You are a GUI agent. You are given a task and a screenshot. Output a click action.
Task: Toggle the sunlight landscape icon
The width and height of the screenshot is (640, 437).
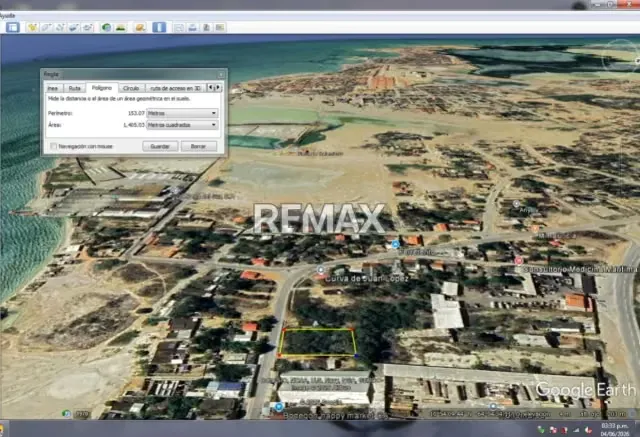(121, 27)
